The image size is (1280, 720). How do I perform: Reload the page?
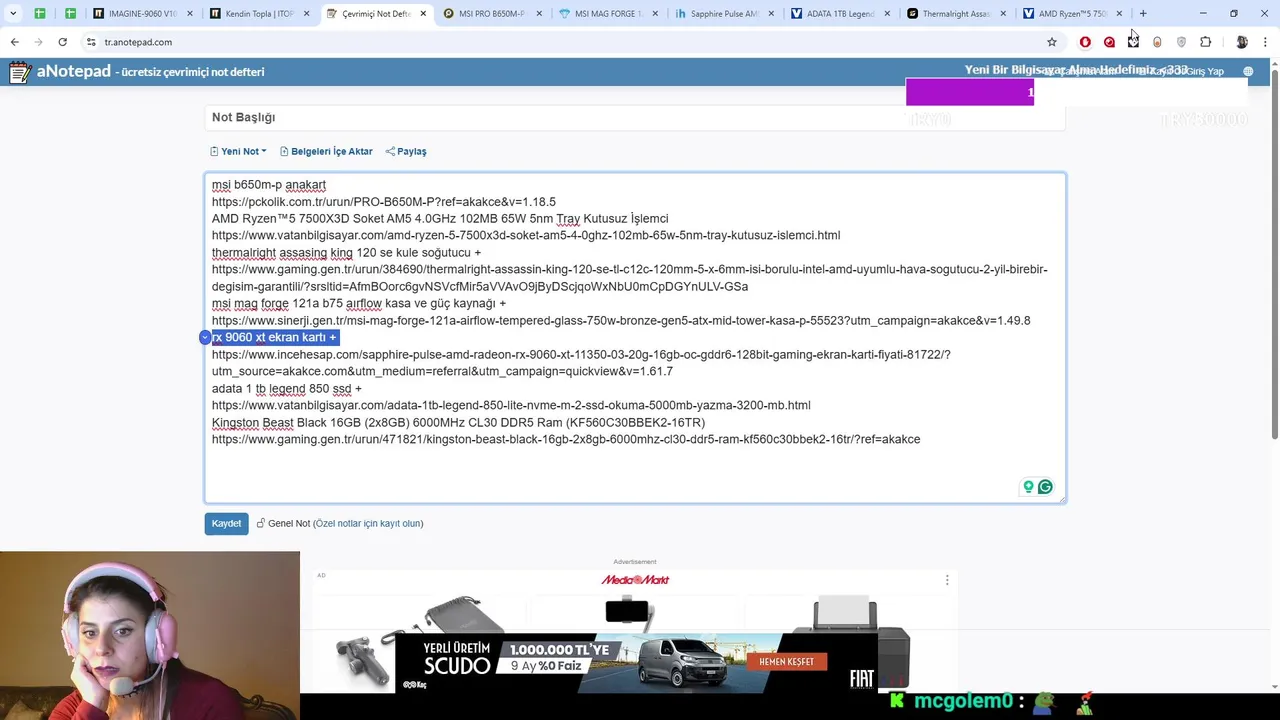[x=62, y=42]
